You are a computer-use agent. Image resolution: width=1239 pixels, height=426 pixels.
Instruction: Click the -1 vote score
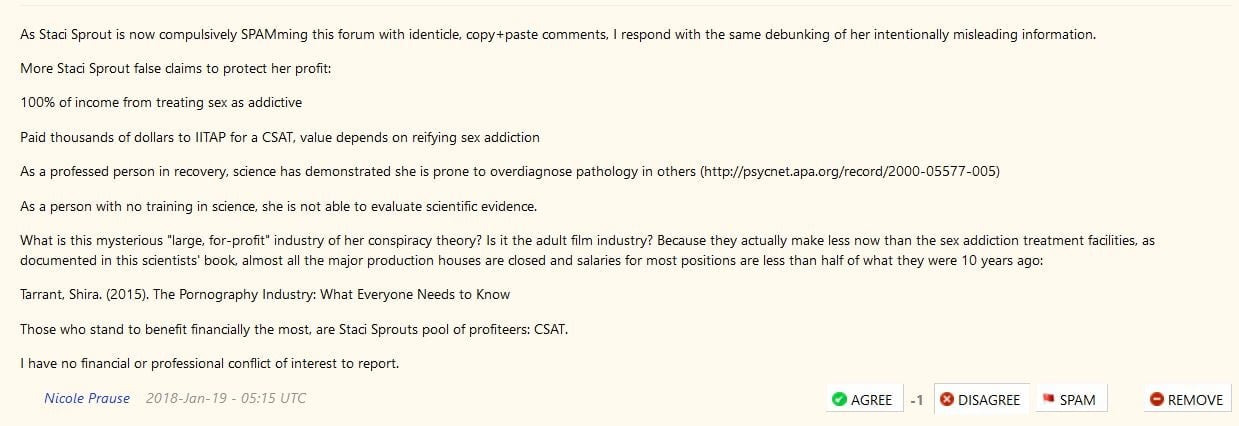[x=916, y=399]
